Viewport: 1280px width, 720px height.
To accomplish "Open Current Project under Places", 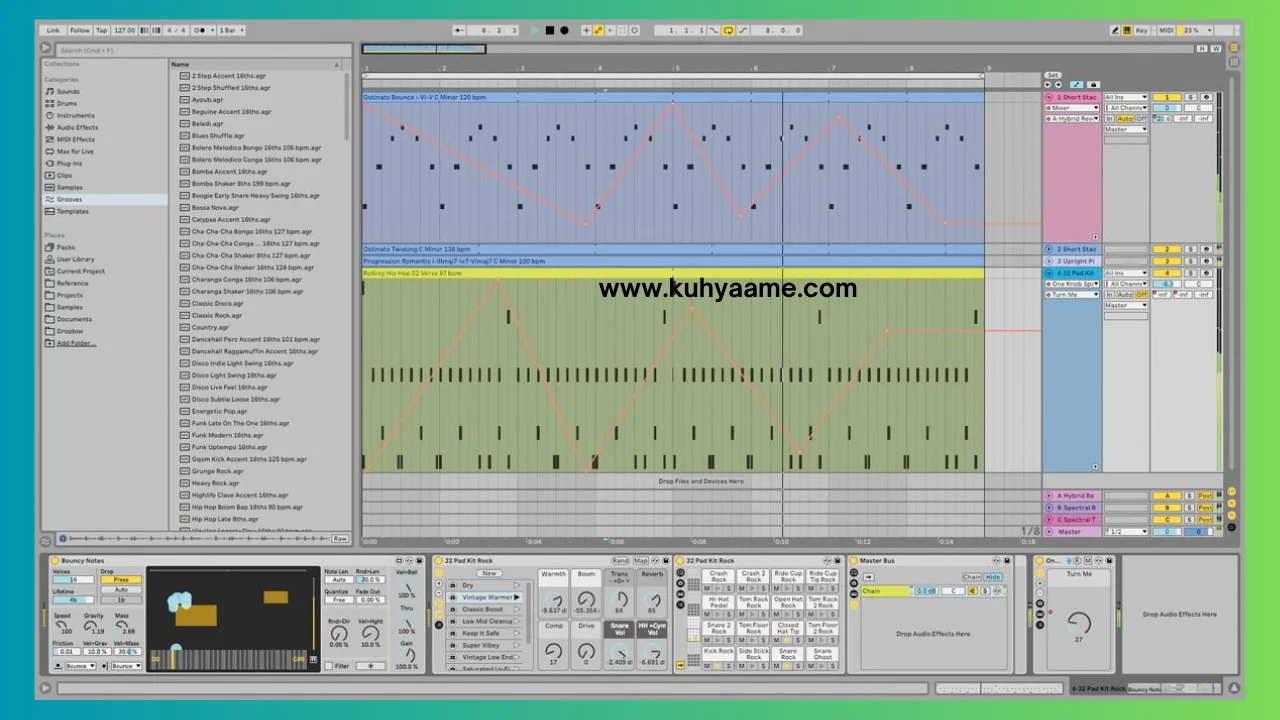I will pyautogui.click(x=80, y=271).
